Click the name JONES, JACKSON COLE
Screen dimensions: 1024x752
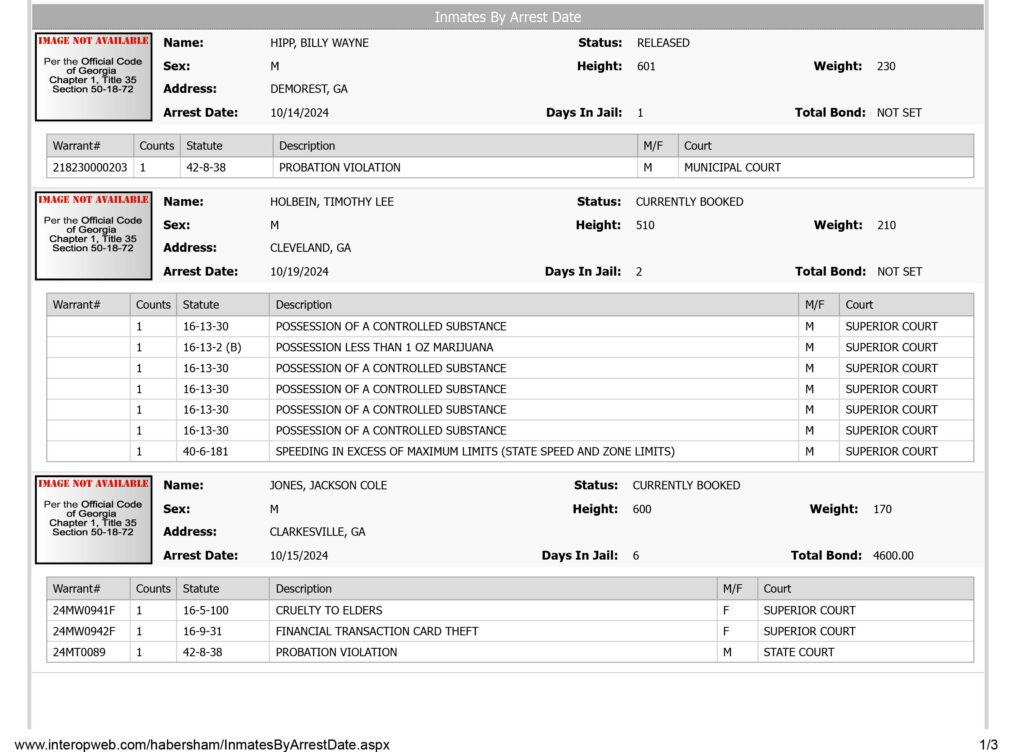pos(328,485)
